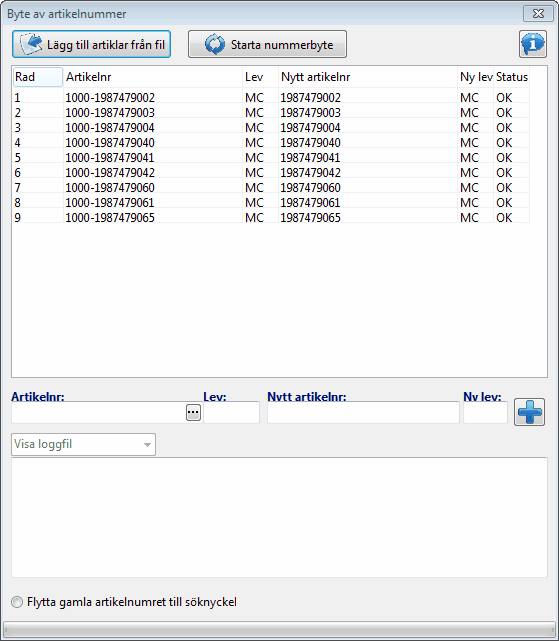Click Starta nummerbyte button
This screenshot has width=559, height=641.
click(267, 44)
